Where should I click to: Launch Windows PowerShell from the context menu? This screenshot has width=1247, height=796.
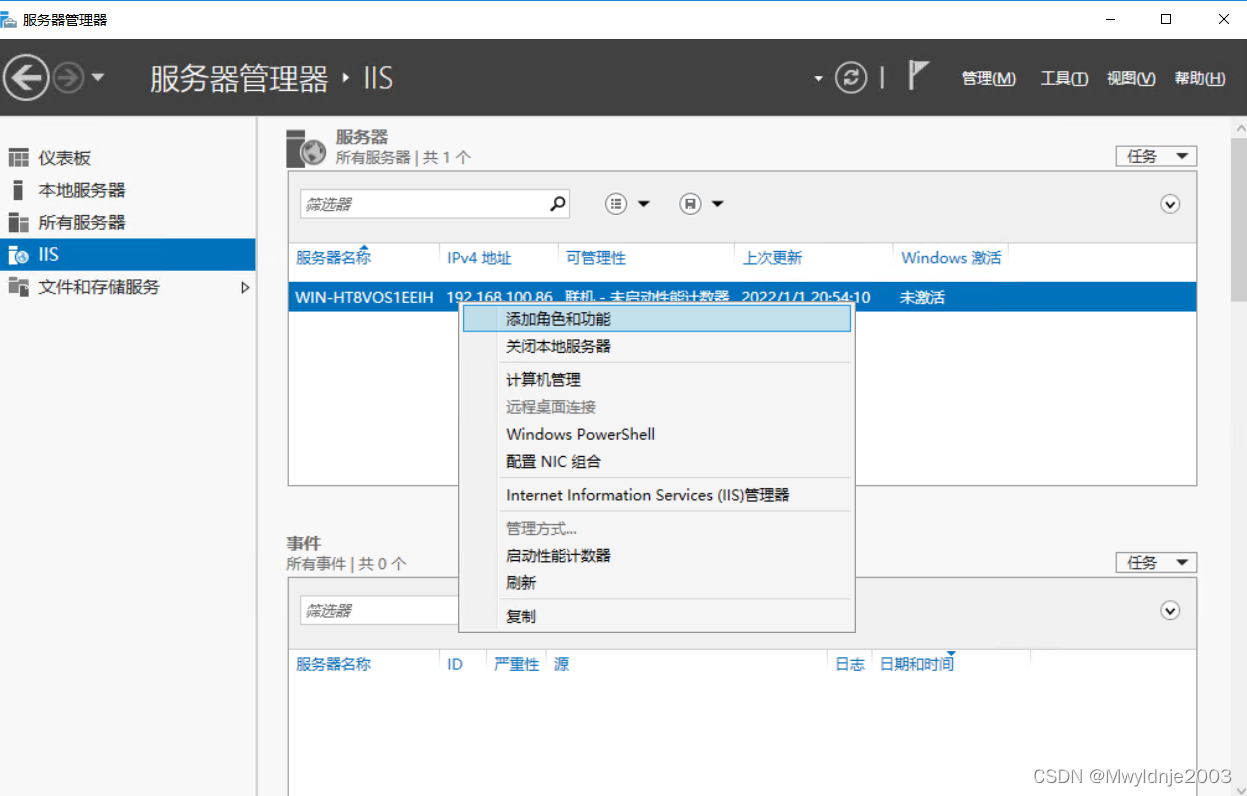click(580, 434)
